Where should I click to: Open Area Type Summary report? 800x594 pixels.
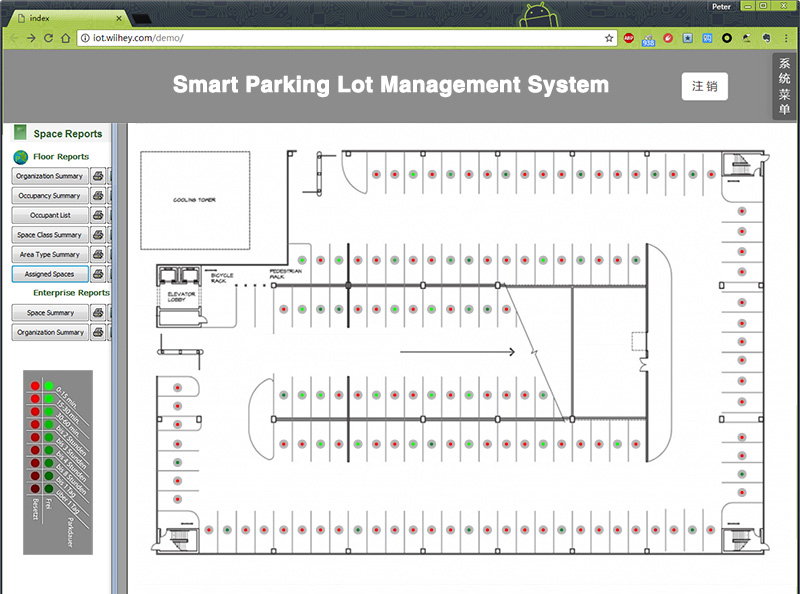[50, 254]
